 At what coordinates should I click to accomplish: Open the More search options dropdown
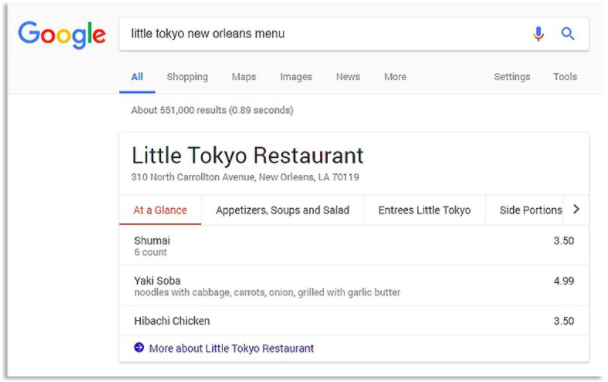[x=395, y=77]
